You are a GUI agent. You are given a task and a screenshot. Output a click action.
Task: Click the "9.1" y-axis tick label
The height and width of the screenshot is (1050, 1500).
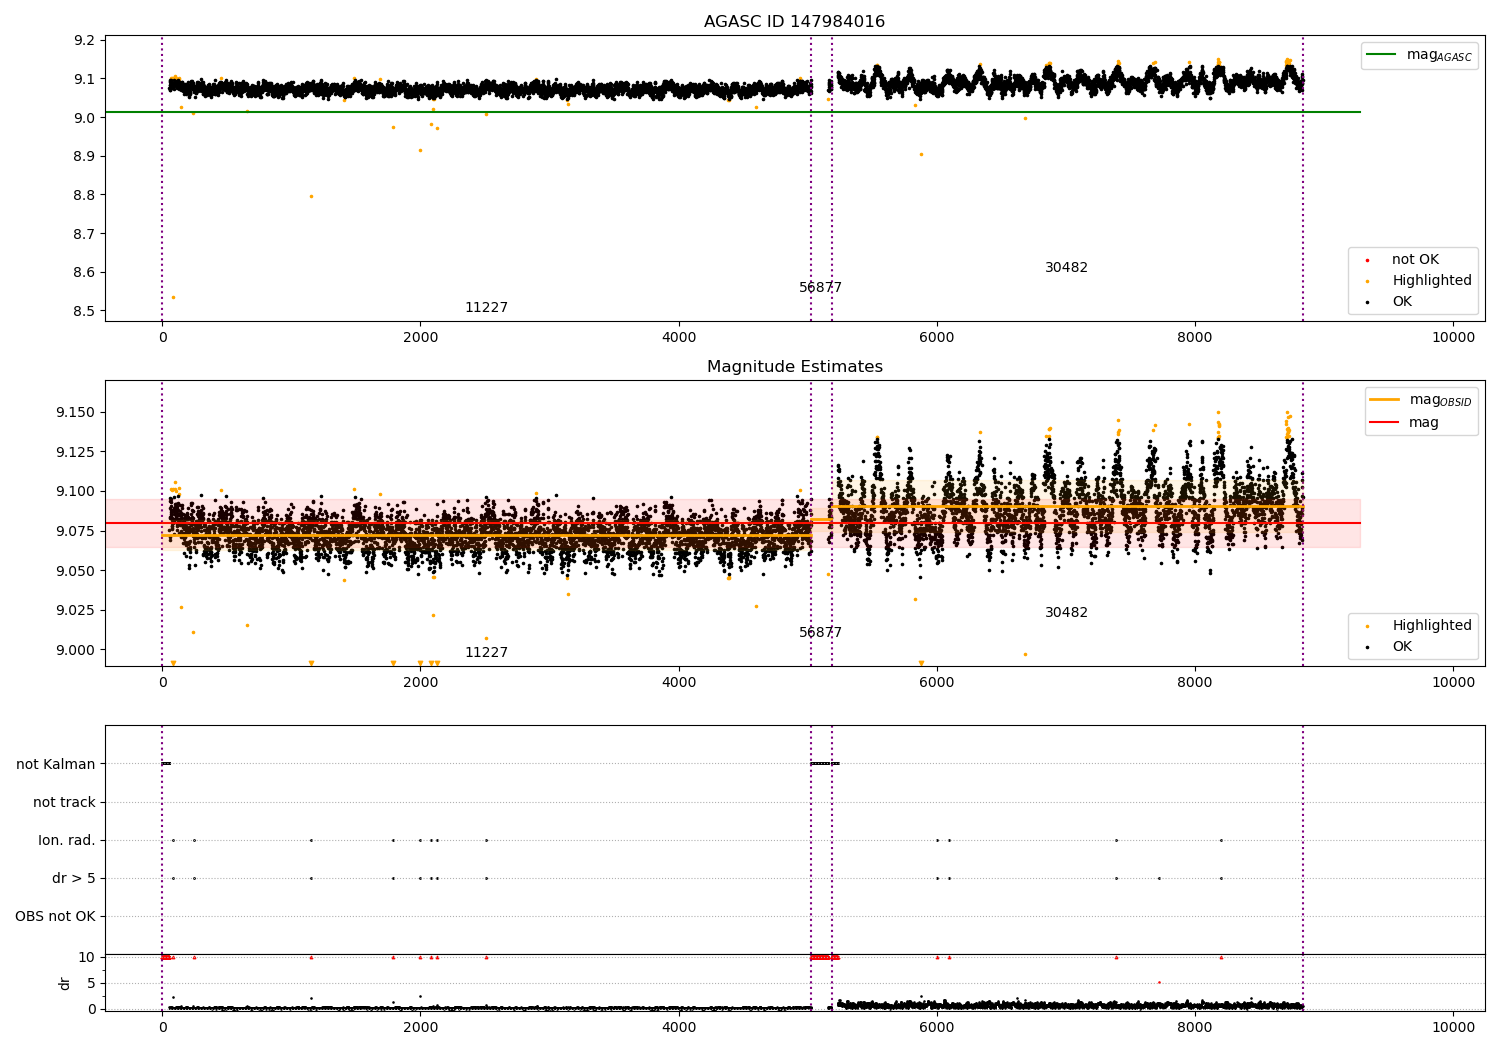click(83, 80)
